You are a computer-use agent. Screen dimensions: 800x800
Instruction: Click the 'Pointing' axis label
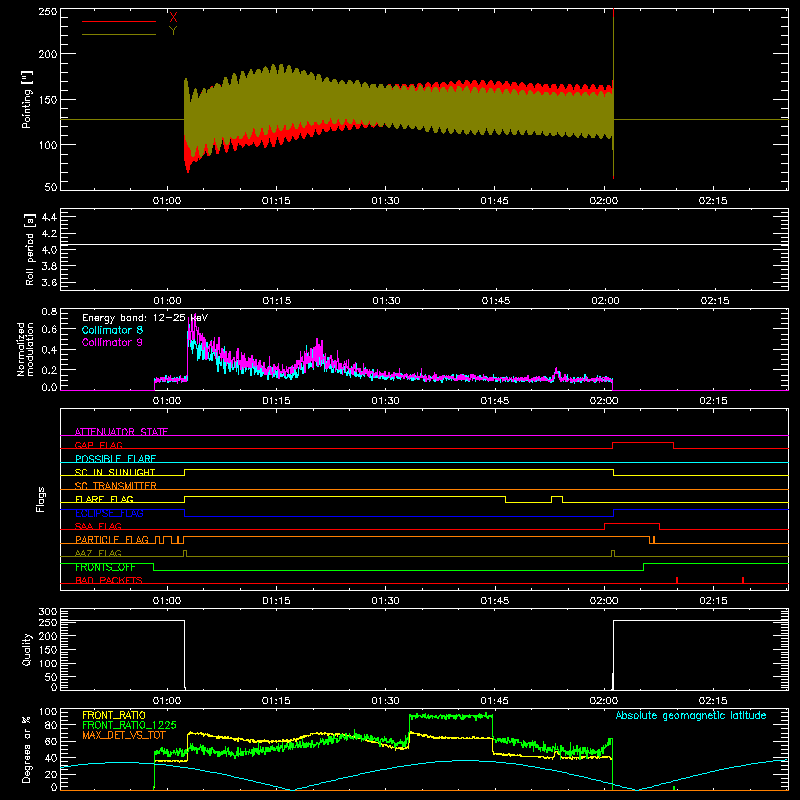tap(27, 99)
